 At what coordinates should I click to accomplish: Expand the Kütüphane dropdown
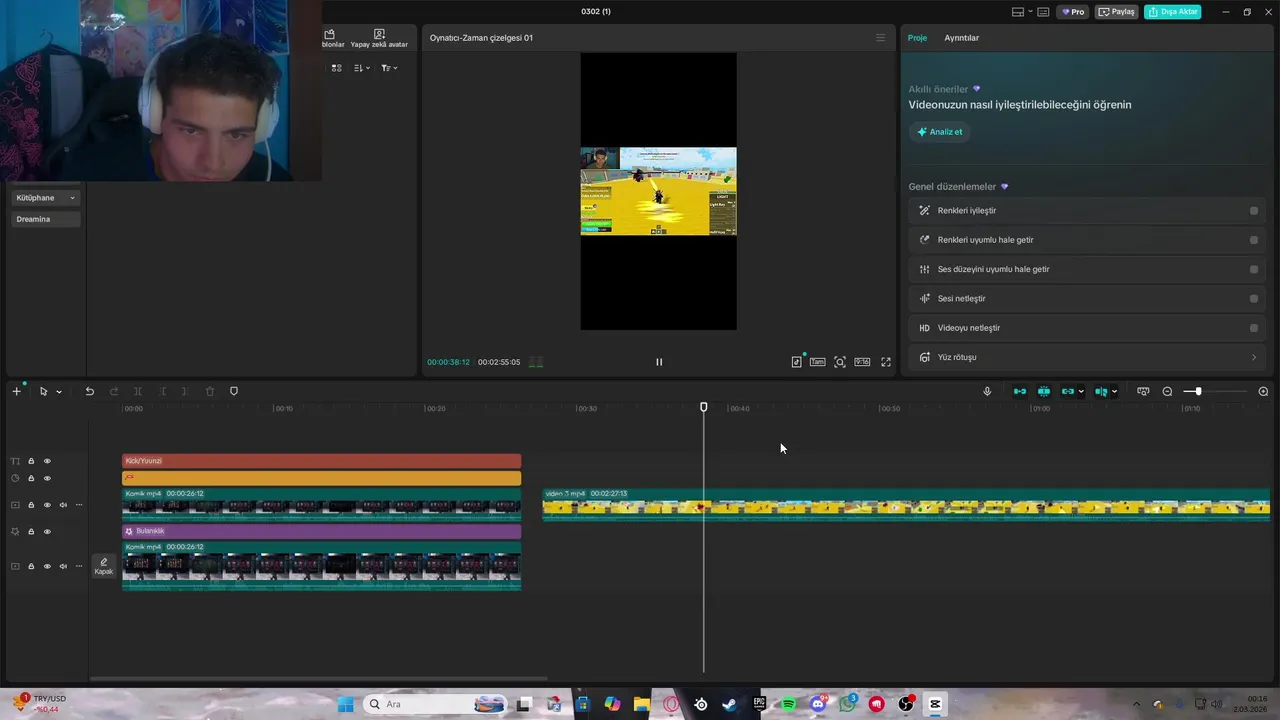coord(46,198)
